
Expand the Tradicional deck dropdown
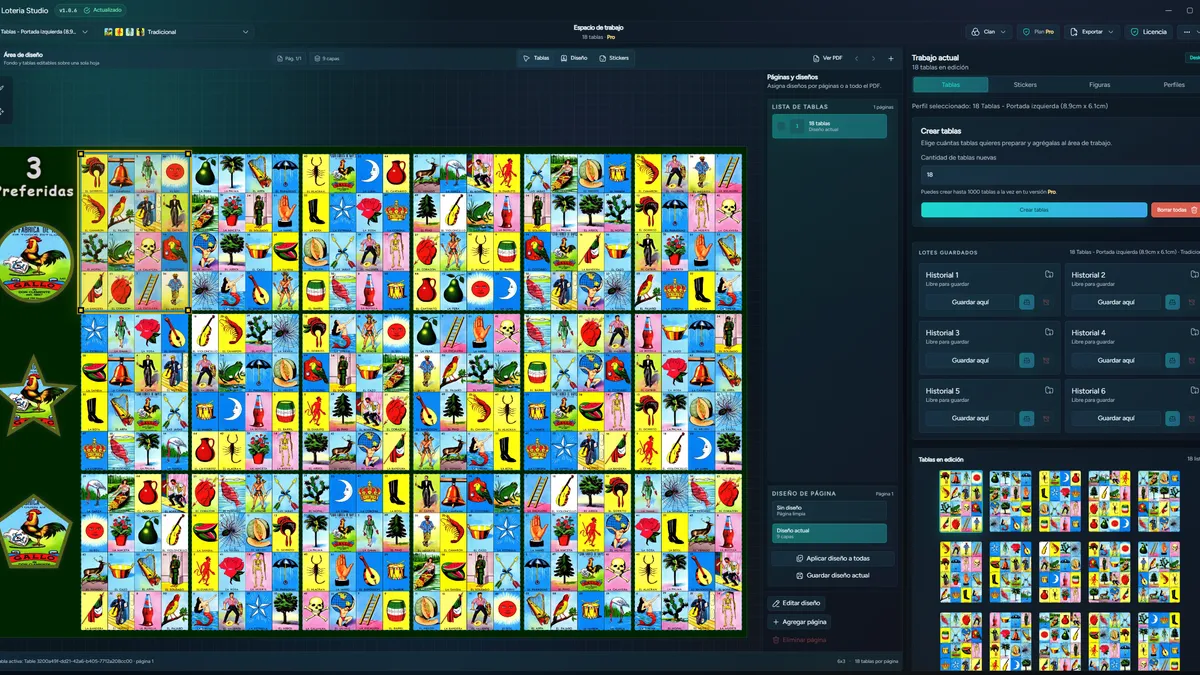(x=175, y=32)
